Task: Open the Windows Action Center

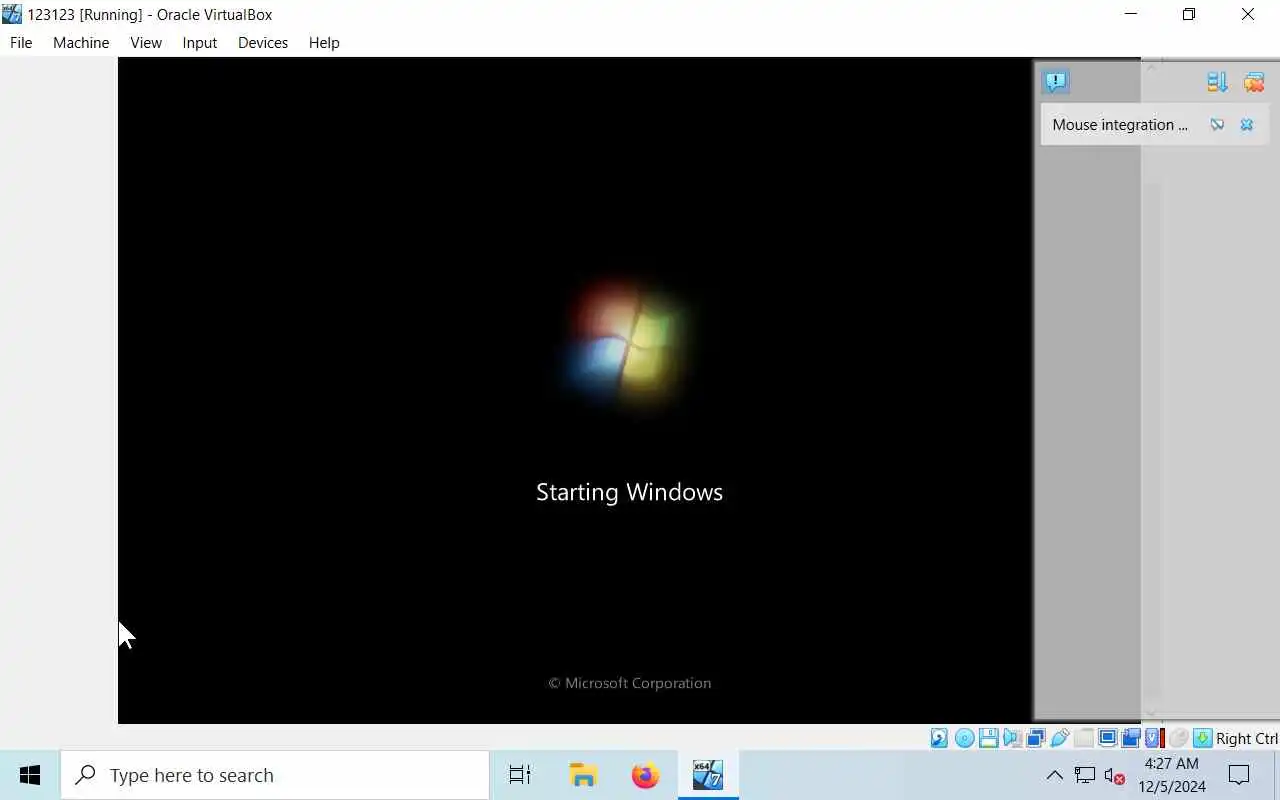Action: (1239, 775)
